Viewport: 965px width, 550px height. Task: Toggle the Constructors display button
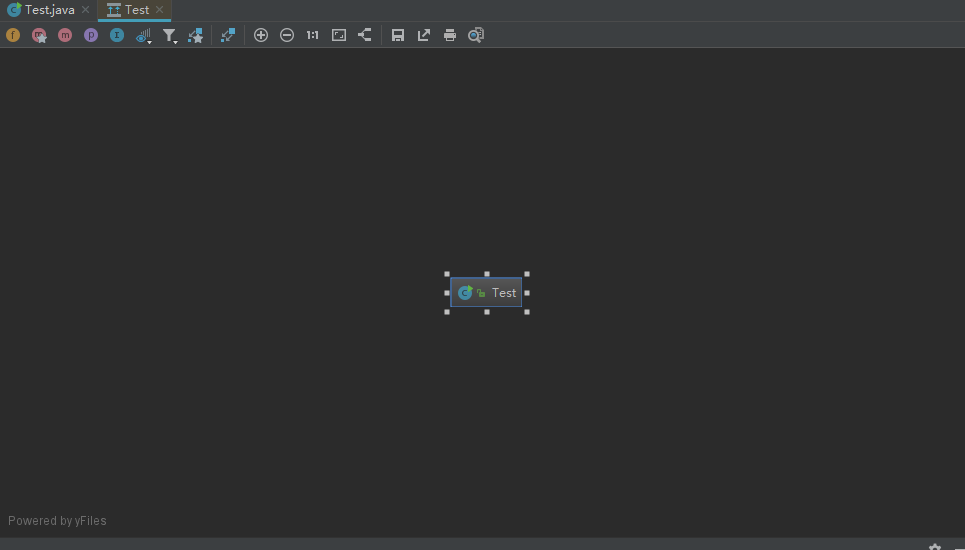(x=39, y=35)
